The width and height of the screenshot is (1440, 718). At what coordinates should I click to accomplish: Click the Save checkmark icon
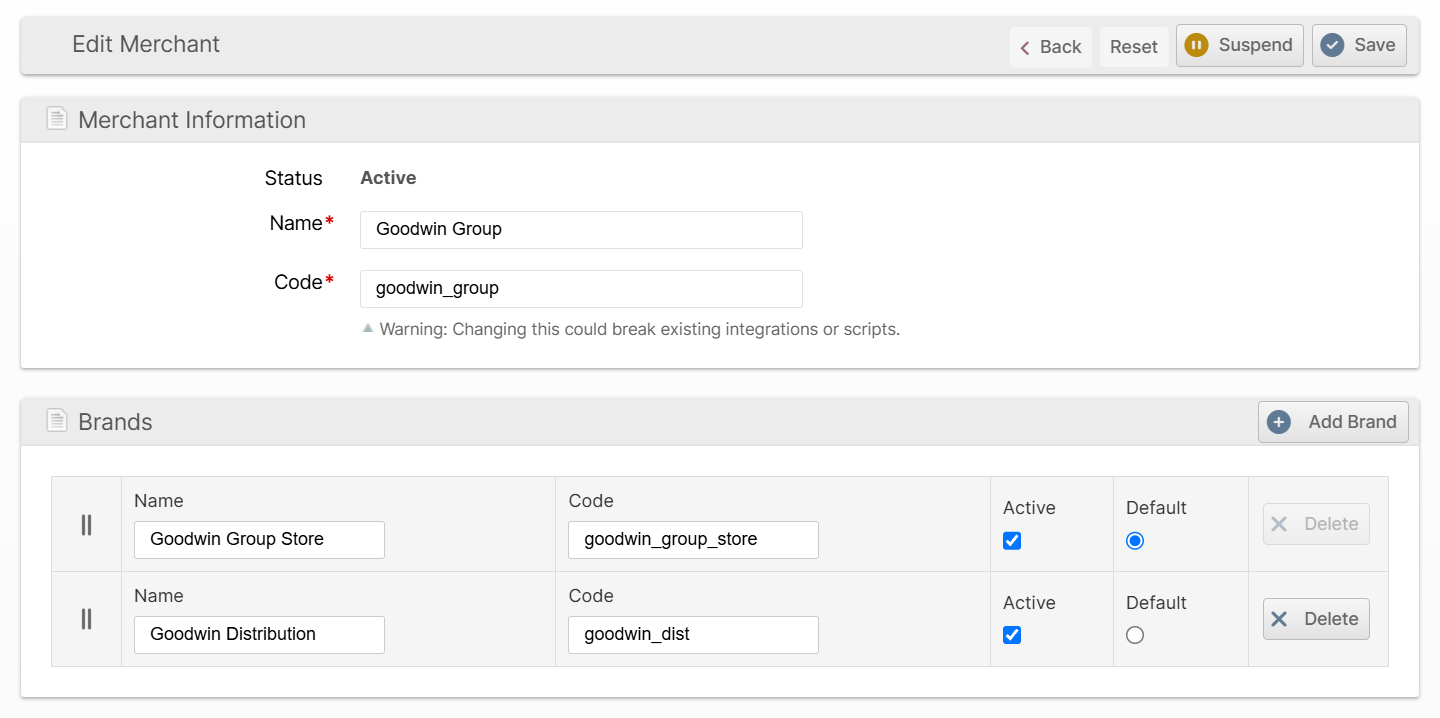coord(1332,45)
